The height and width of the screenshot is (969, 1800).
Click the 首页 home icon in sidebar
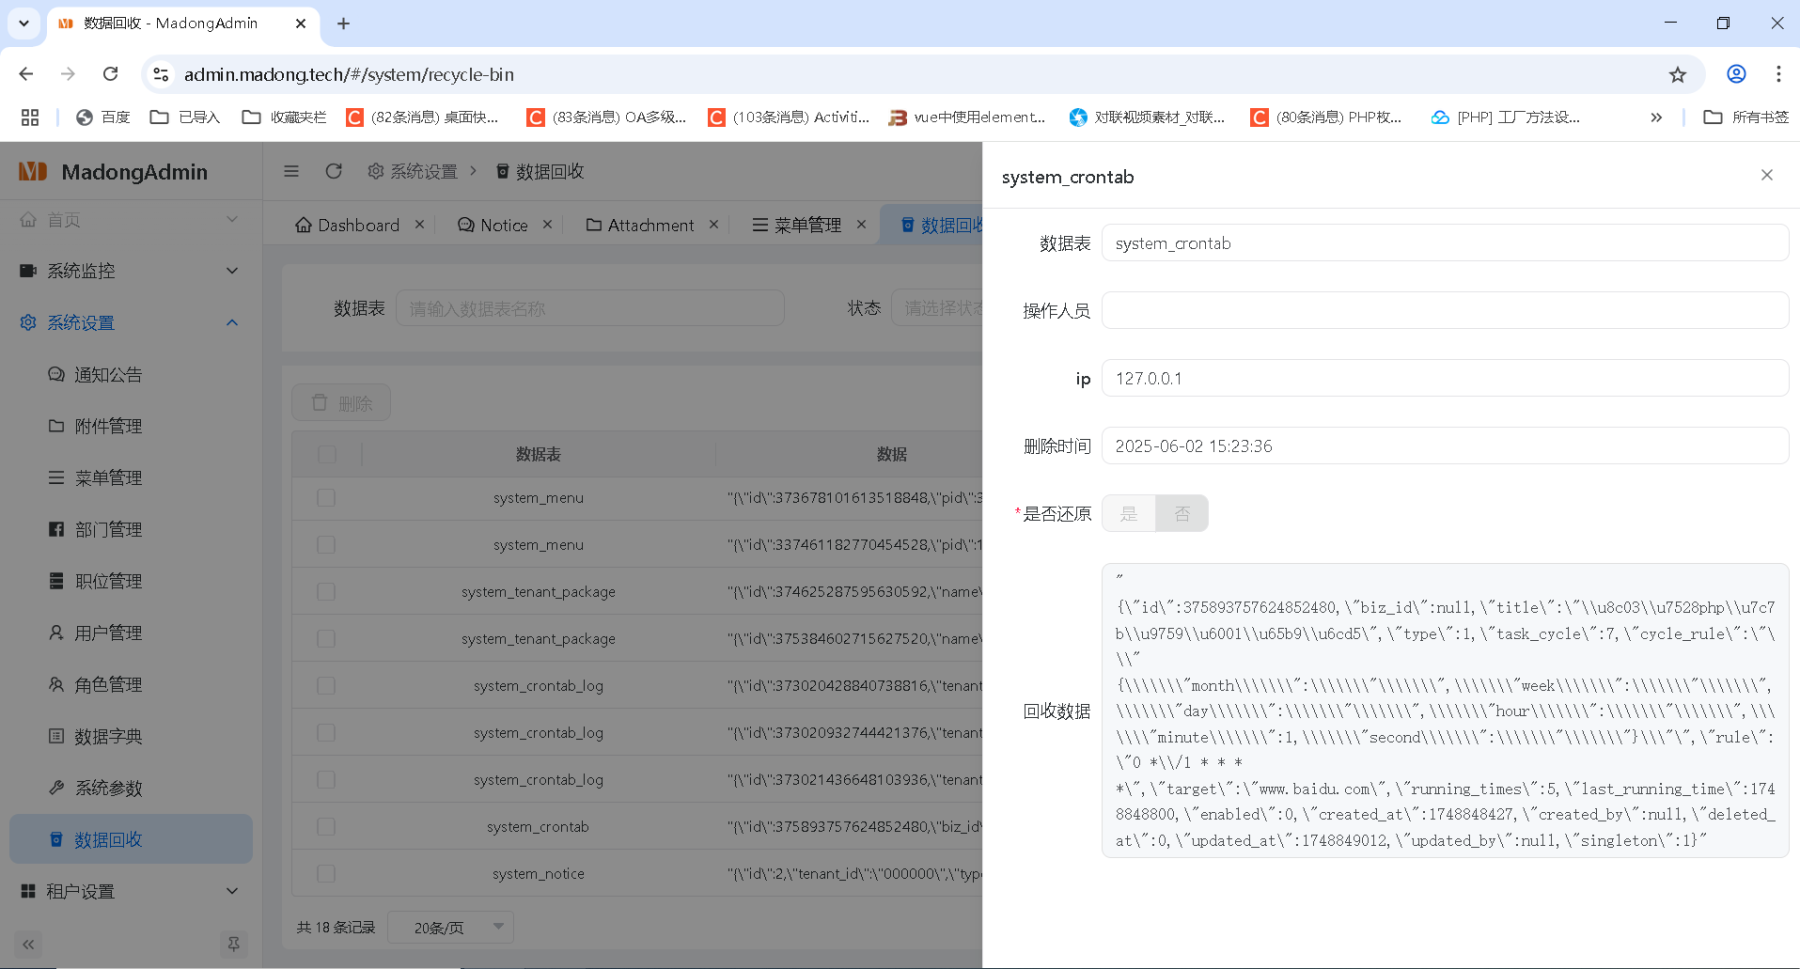[x=28, y=219]
